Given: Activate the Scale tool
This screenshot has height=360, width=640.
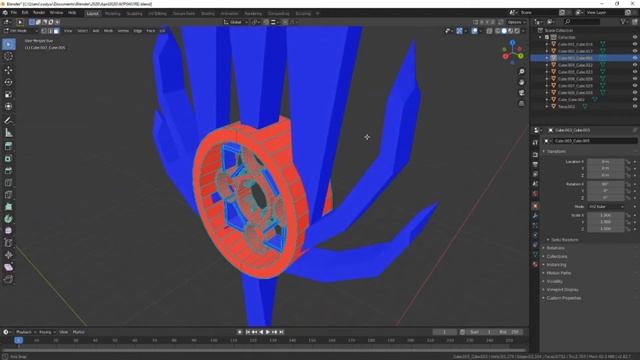Looking at the screenshot, I should 9,94.
